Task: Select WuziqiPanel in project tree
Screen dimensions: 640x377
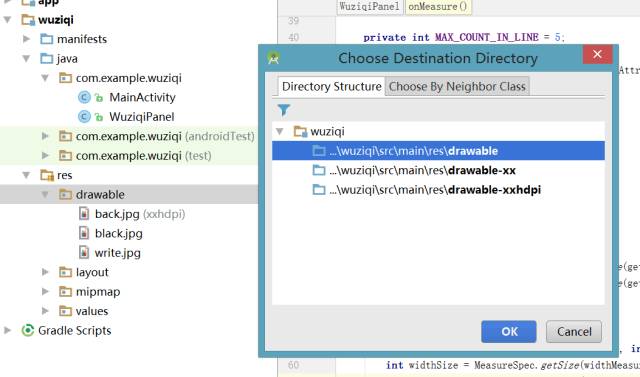Action: [142, 117]
